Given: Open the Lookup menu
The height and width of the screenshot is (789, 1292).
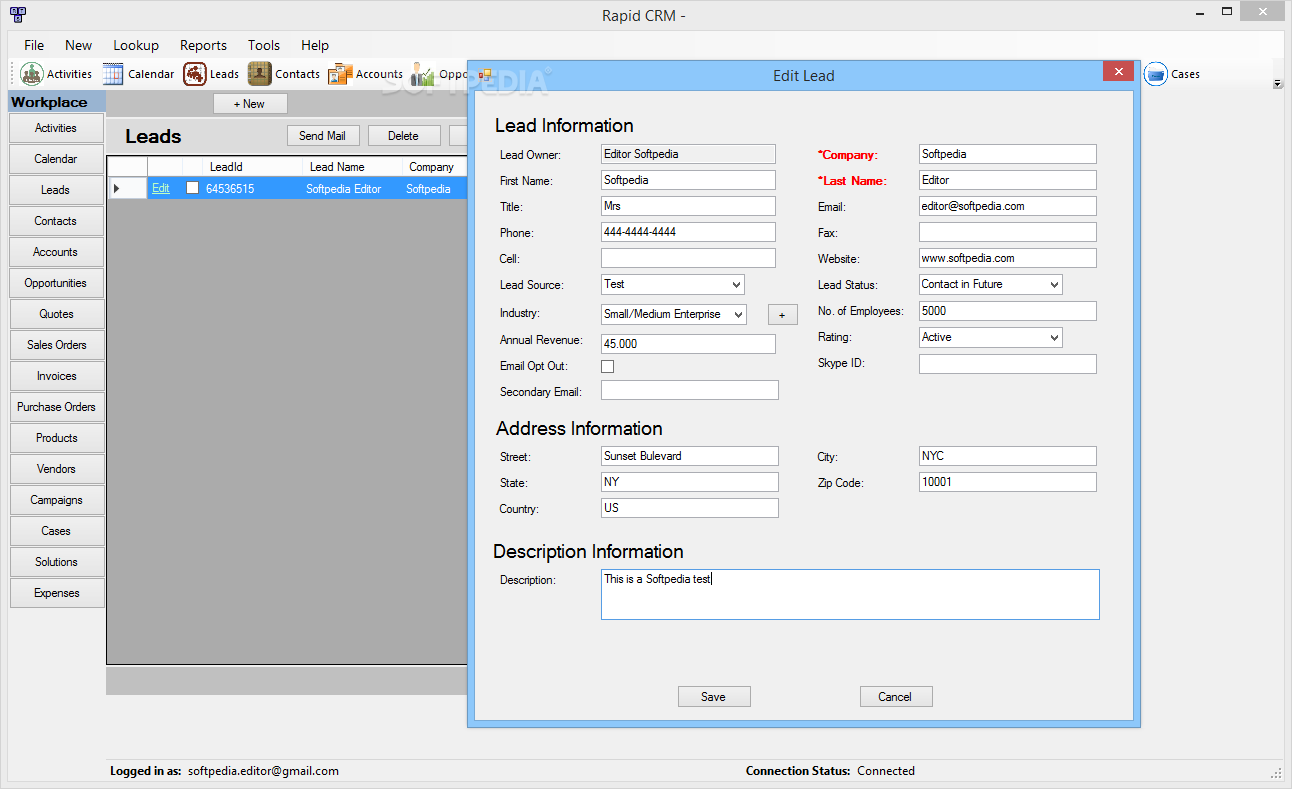Looking at the screenshot, I should pos(136,45).
